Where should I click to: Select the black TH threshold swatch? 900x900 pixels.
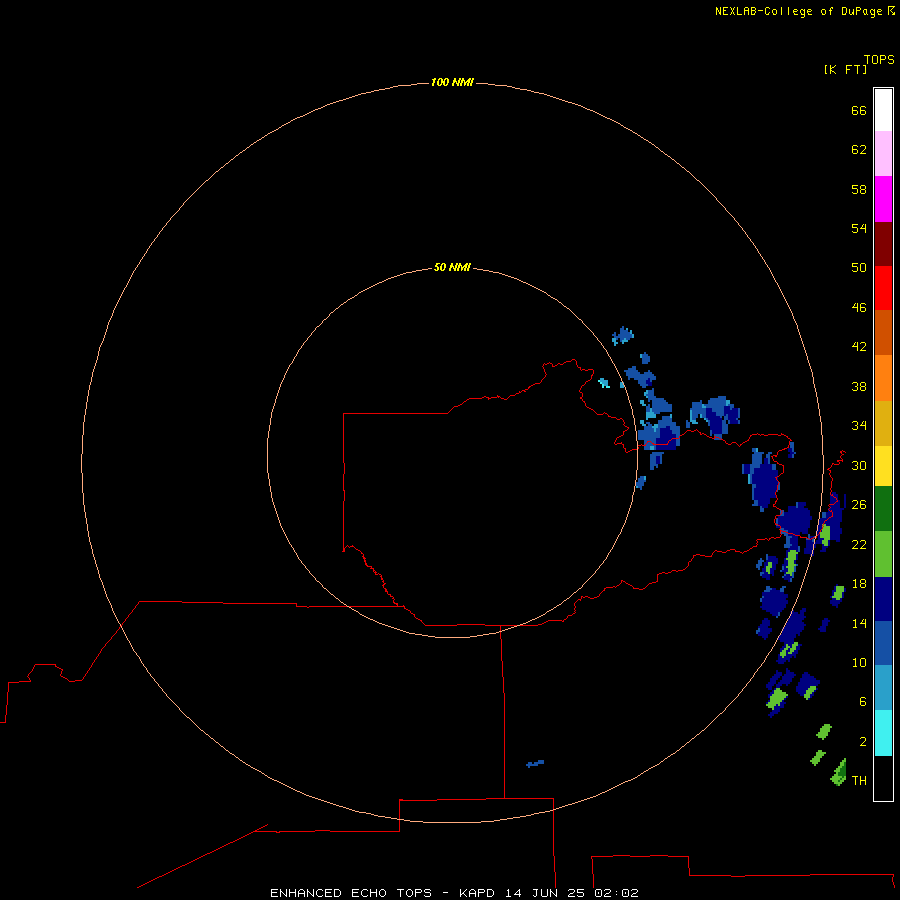coord(883,778)
